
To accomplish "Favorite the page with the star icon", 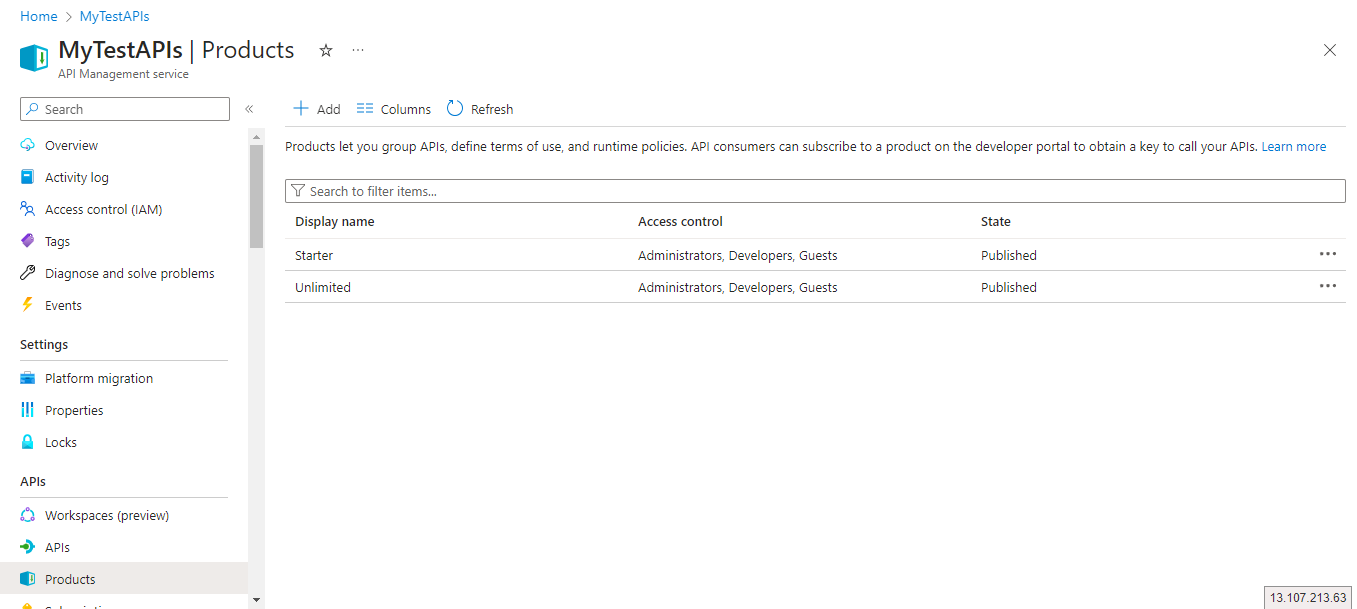I will 326,50.
